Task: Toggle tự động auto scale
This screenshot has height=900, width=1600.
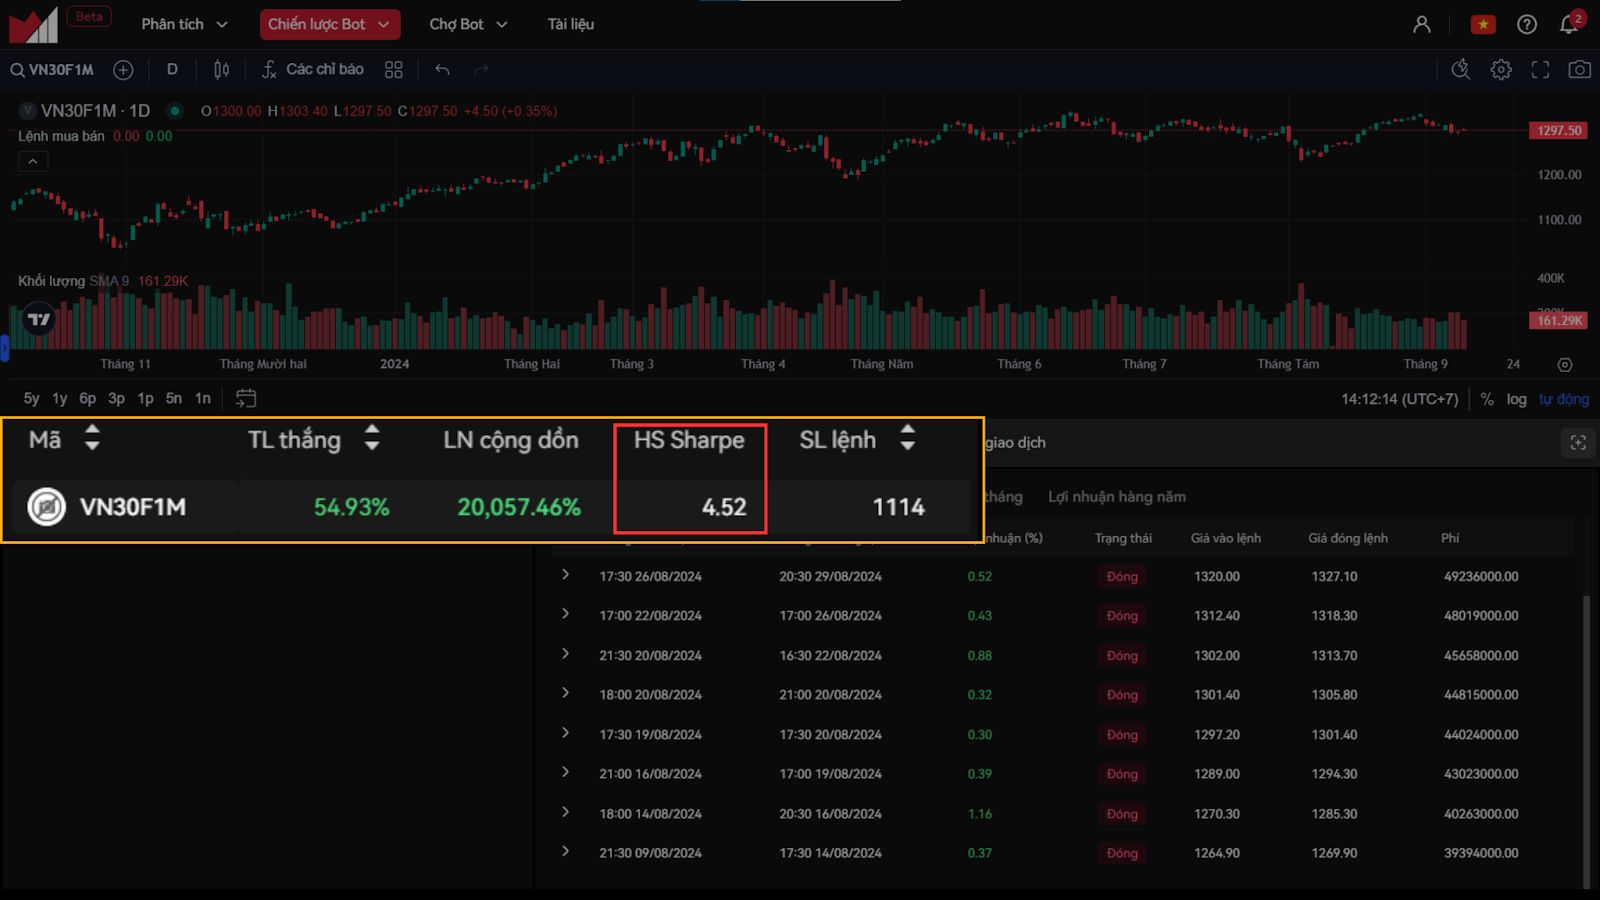Action: (x=1564, y=399)
